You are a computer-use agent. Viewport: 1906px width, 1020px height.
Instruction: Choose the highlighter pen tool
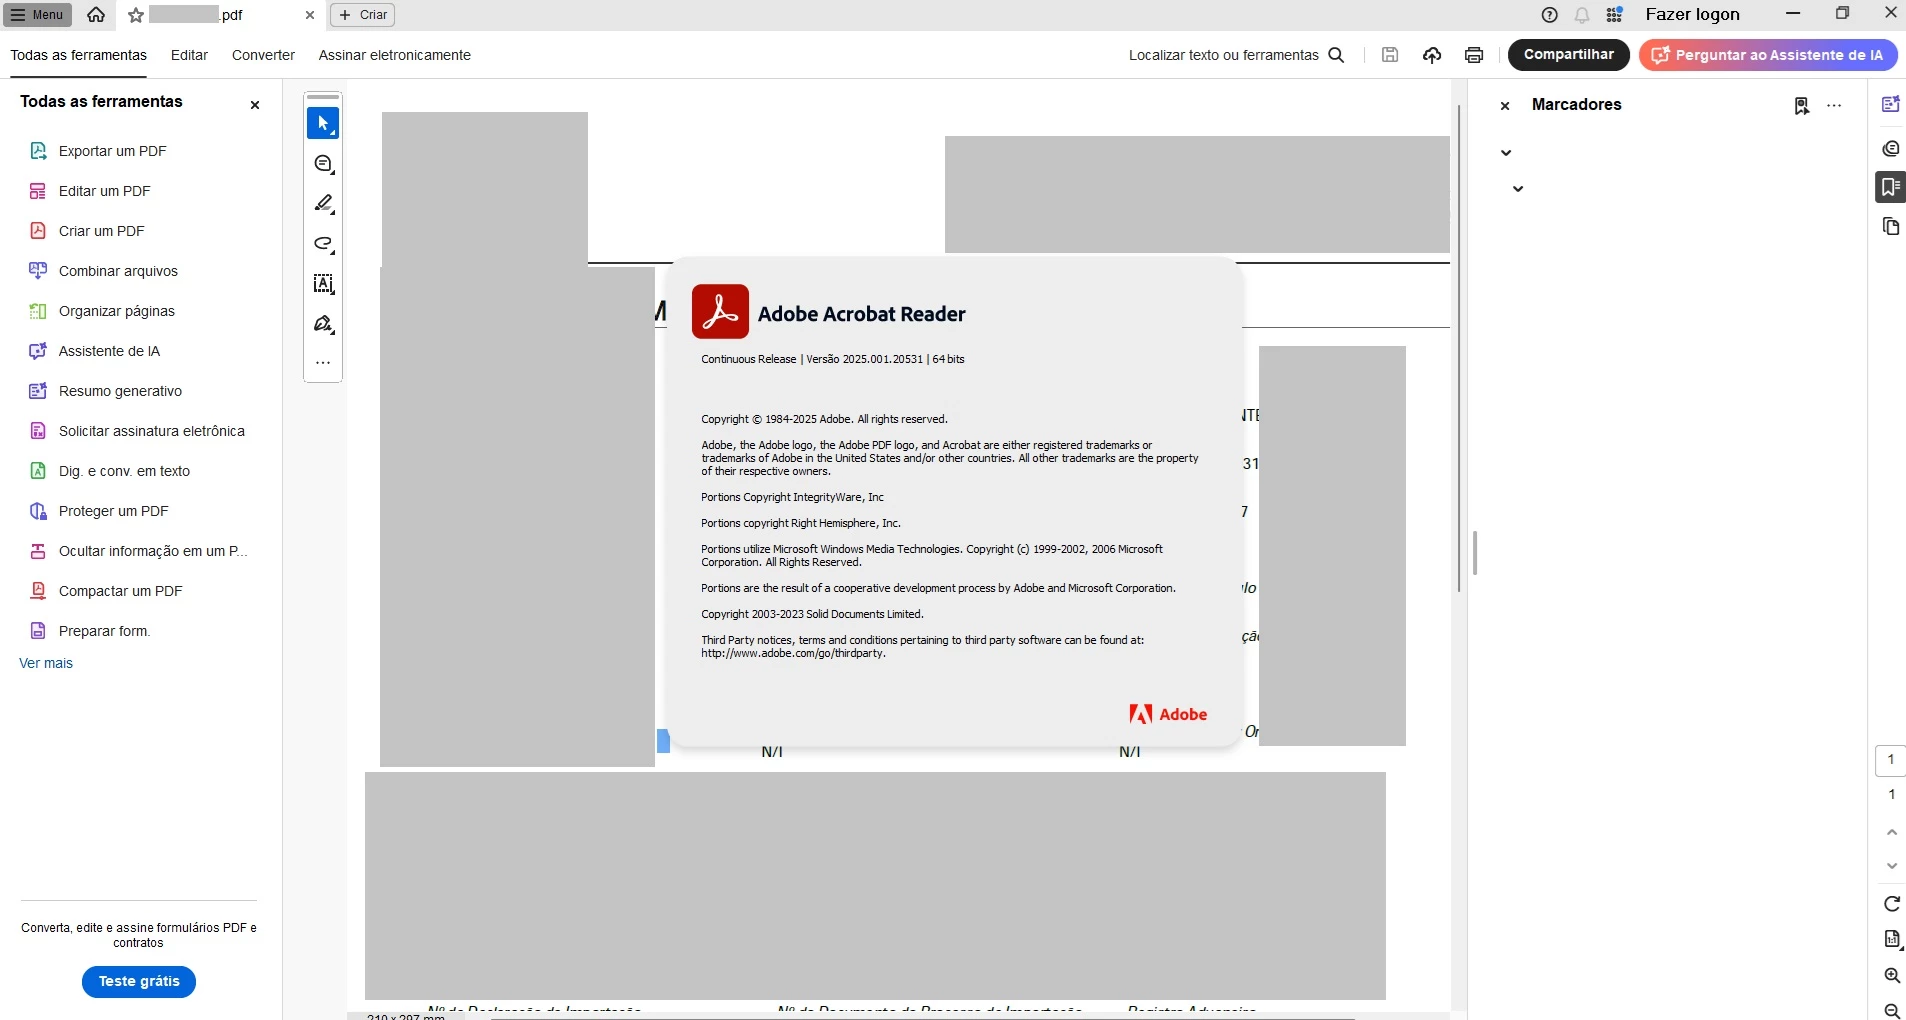coord(323,204)
